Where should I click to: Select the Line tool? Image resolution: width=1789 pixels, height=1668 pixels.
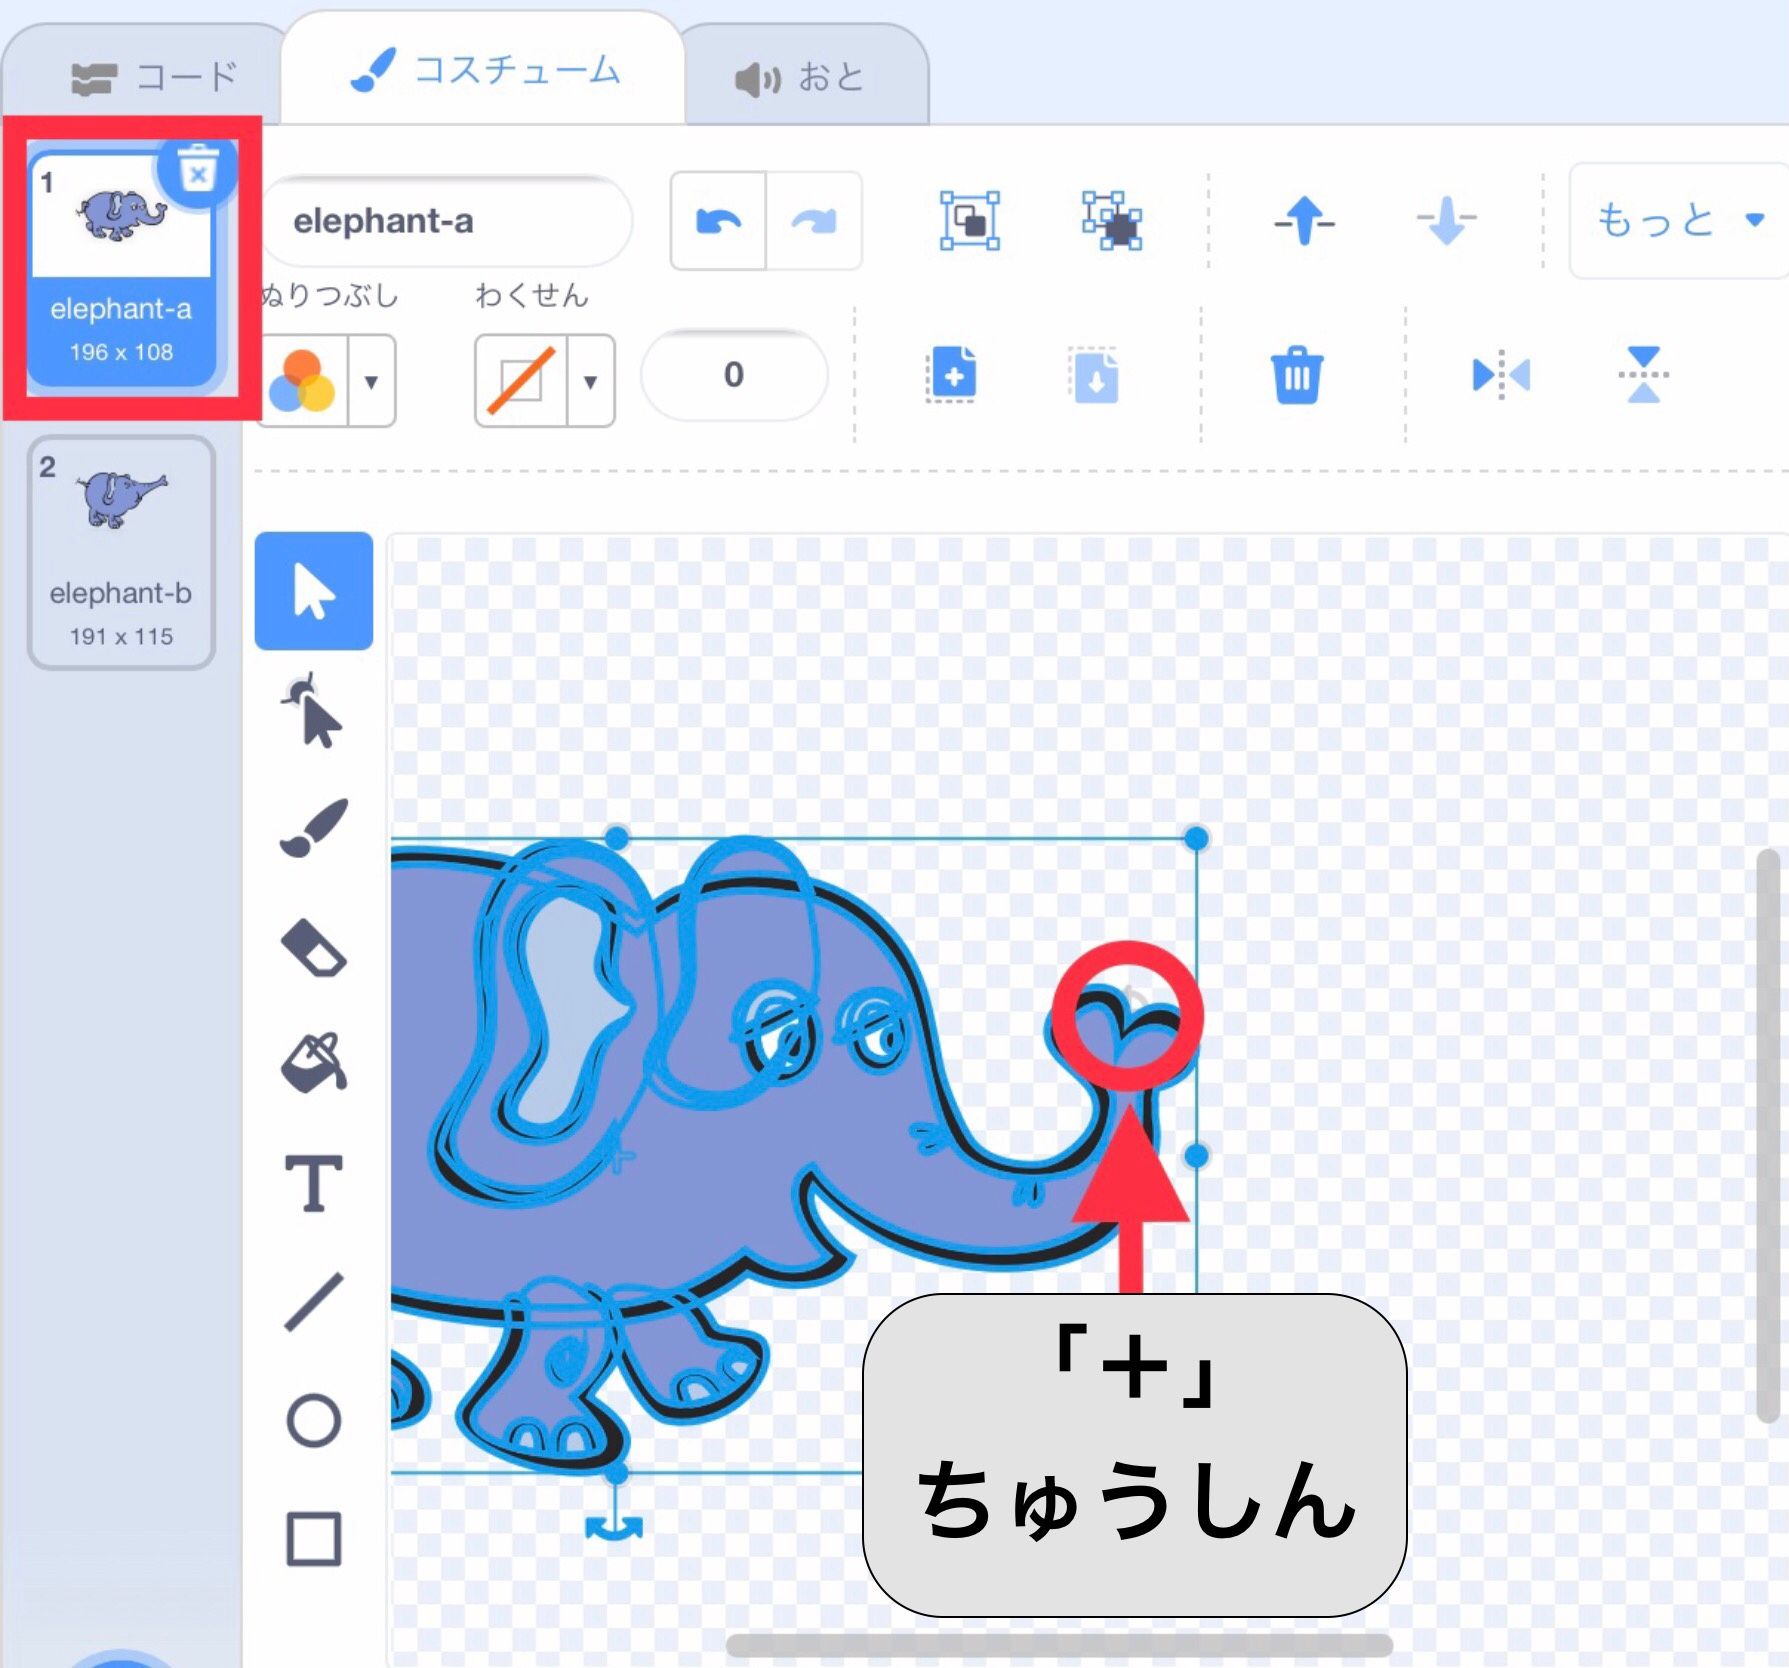click(x=313, y=1301)
